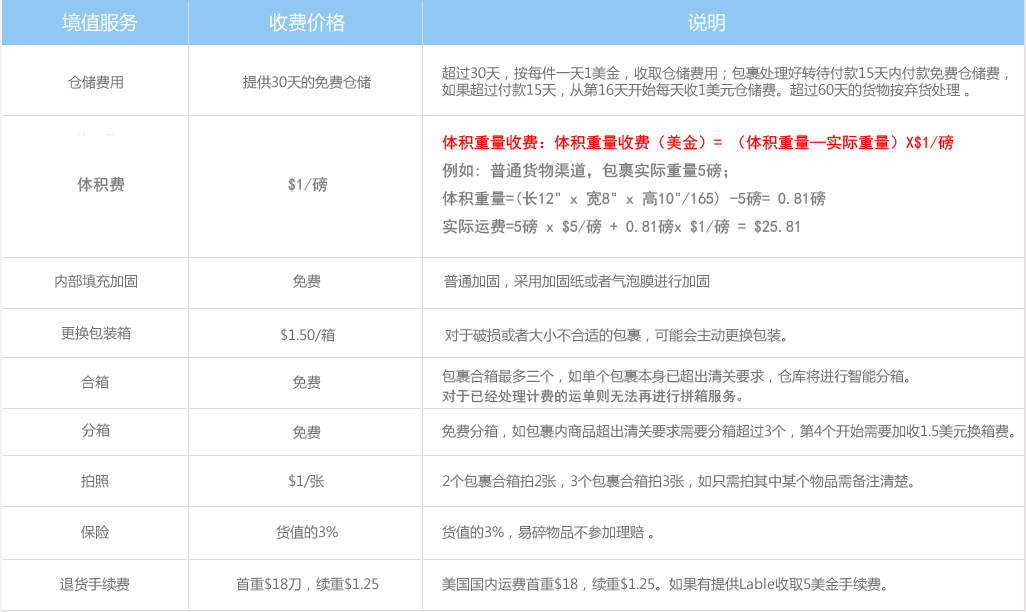Click the 实际运费 calculation example line
The image size is (1026, 612).
click(x=621, y=227)
